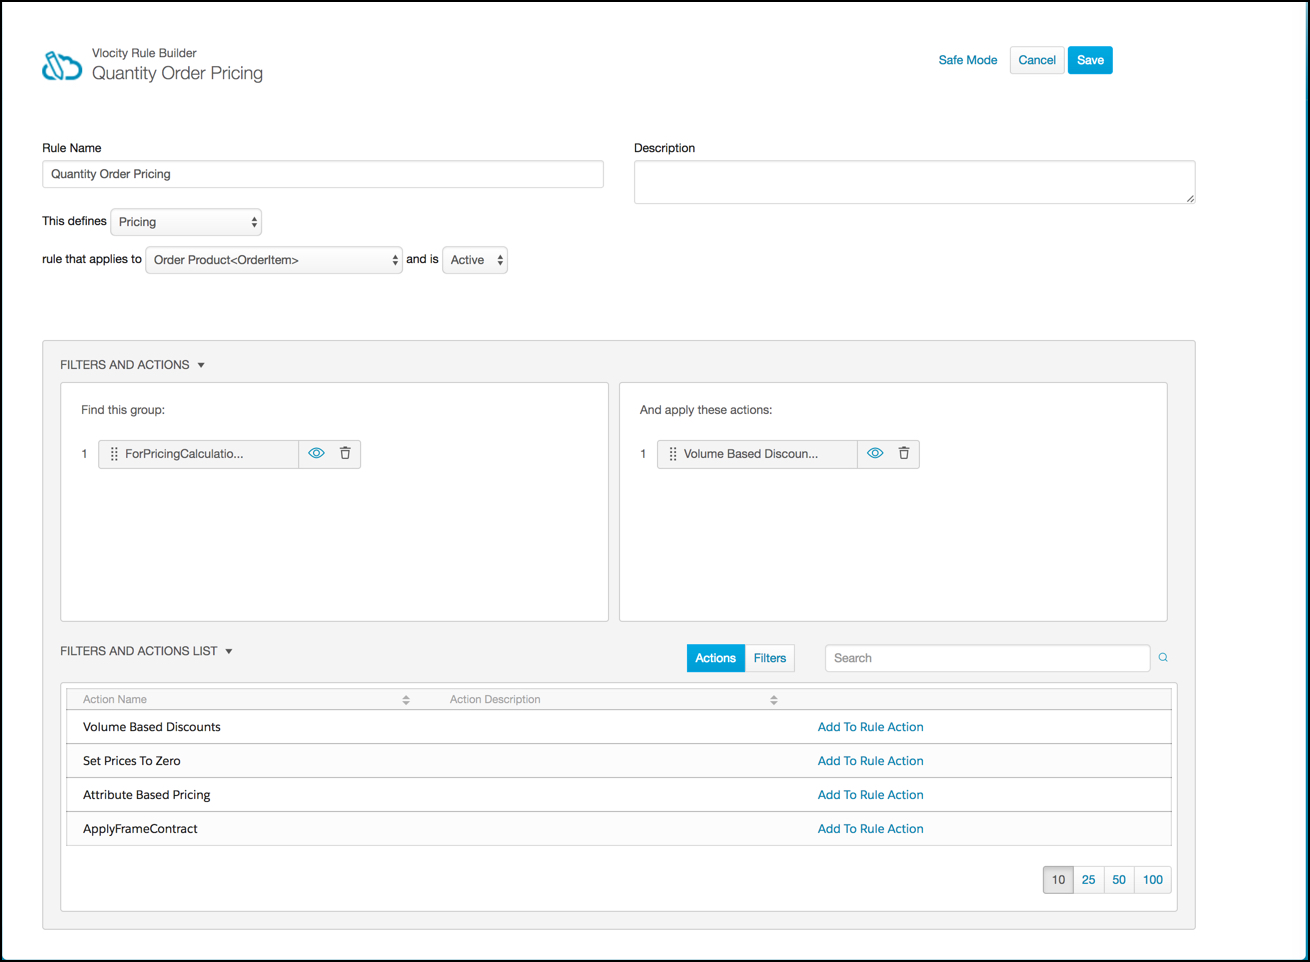Click 'Volume Based Discounts' action name
This screenshot has width=1310, height=962.
pyautogui.click(x=152, y=727)
